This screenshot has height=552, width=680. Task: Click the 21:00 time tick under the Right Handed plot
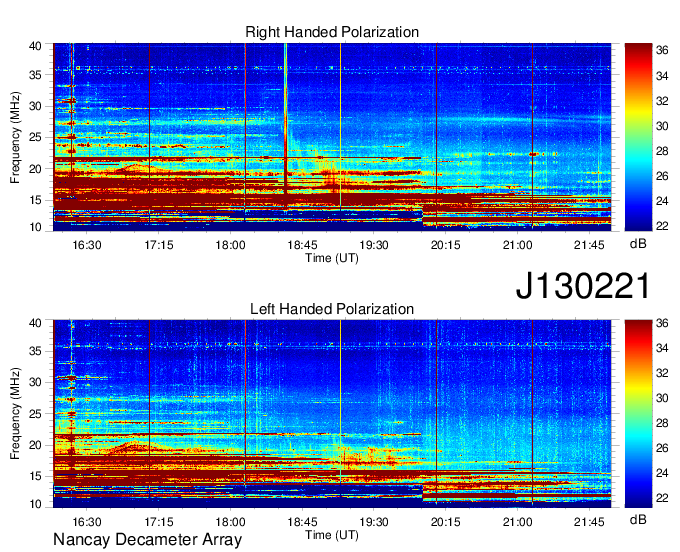click(x=517, y=245)
